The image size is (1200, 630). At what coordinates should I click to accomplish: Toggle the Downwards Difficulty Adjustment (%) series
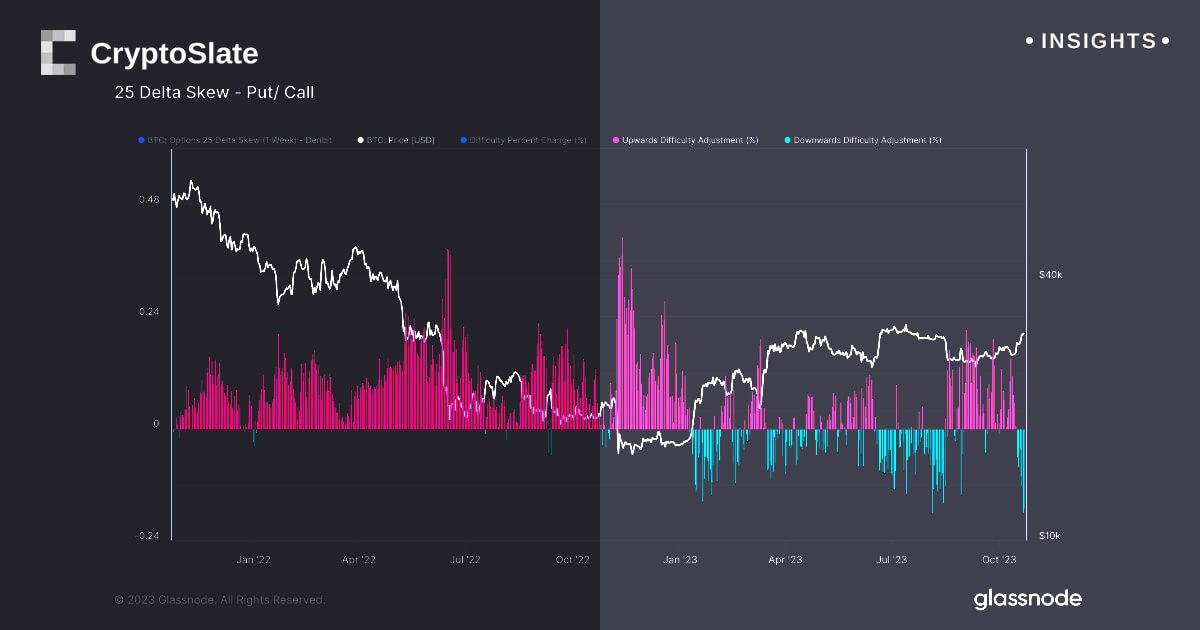pos(867,140)
